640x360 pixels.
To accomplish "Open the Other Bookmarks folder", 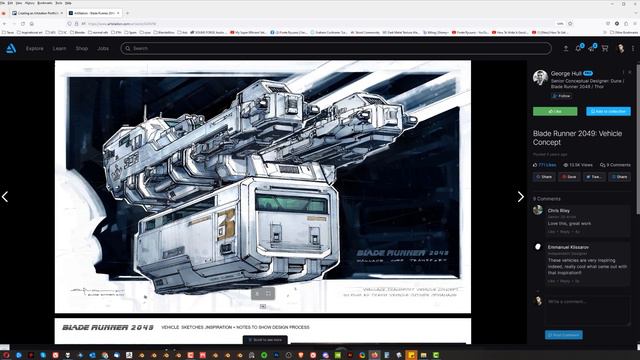I will tap(623, 32).
